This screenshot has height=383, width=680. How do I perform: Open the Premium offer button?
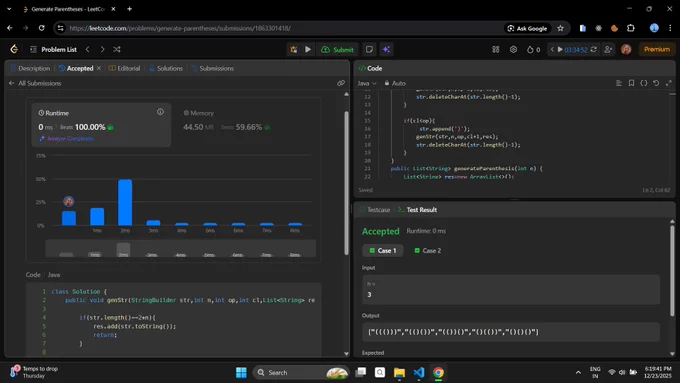pyautogui.click(x=657, y=49)
